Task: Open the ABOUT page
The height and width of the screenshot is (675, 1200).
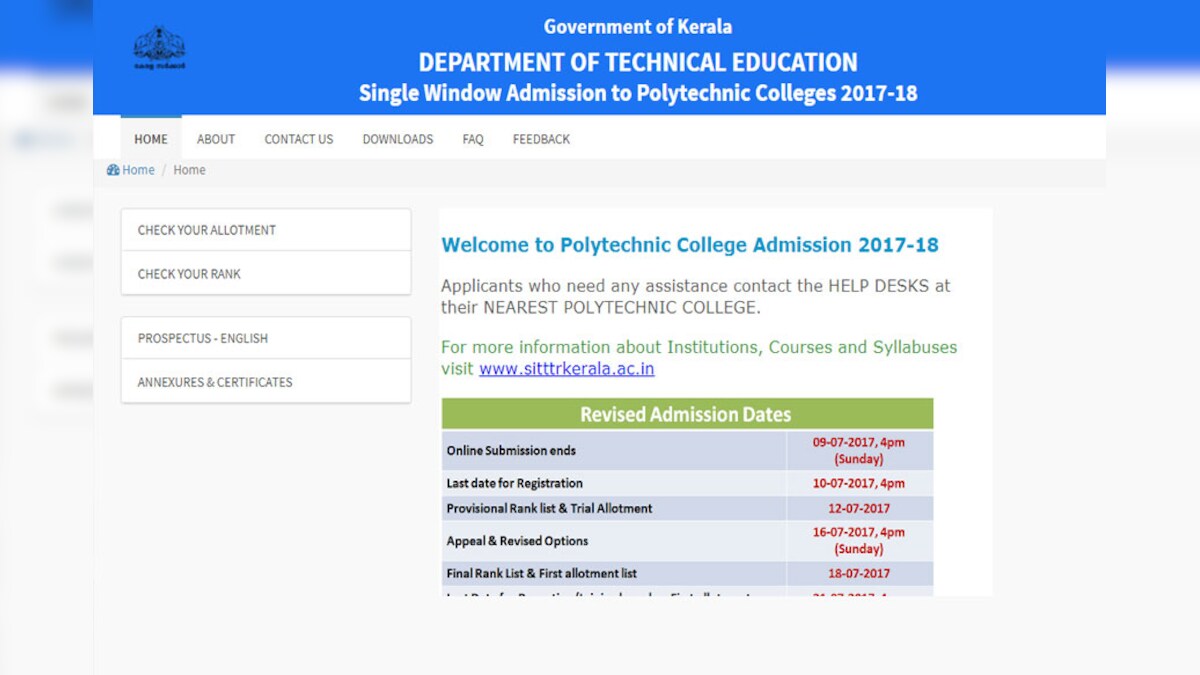Action: pos(215,139)
